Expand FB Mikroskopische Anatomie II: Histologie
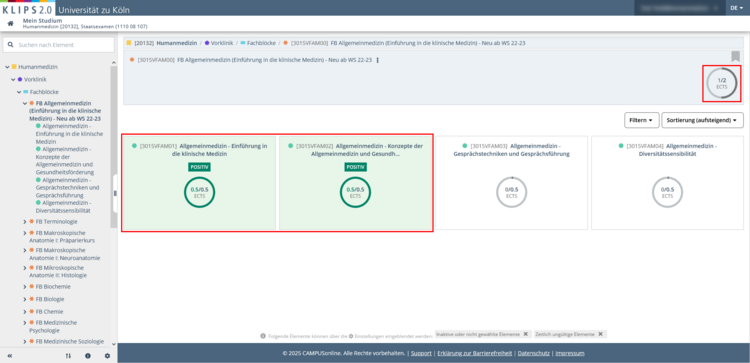Viewport: 750px width, 363px height. (25, 268)
